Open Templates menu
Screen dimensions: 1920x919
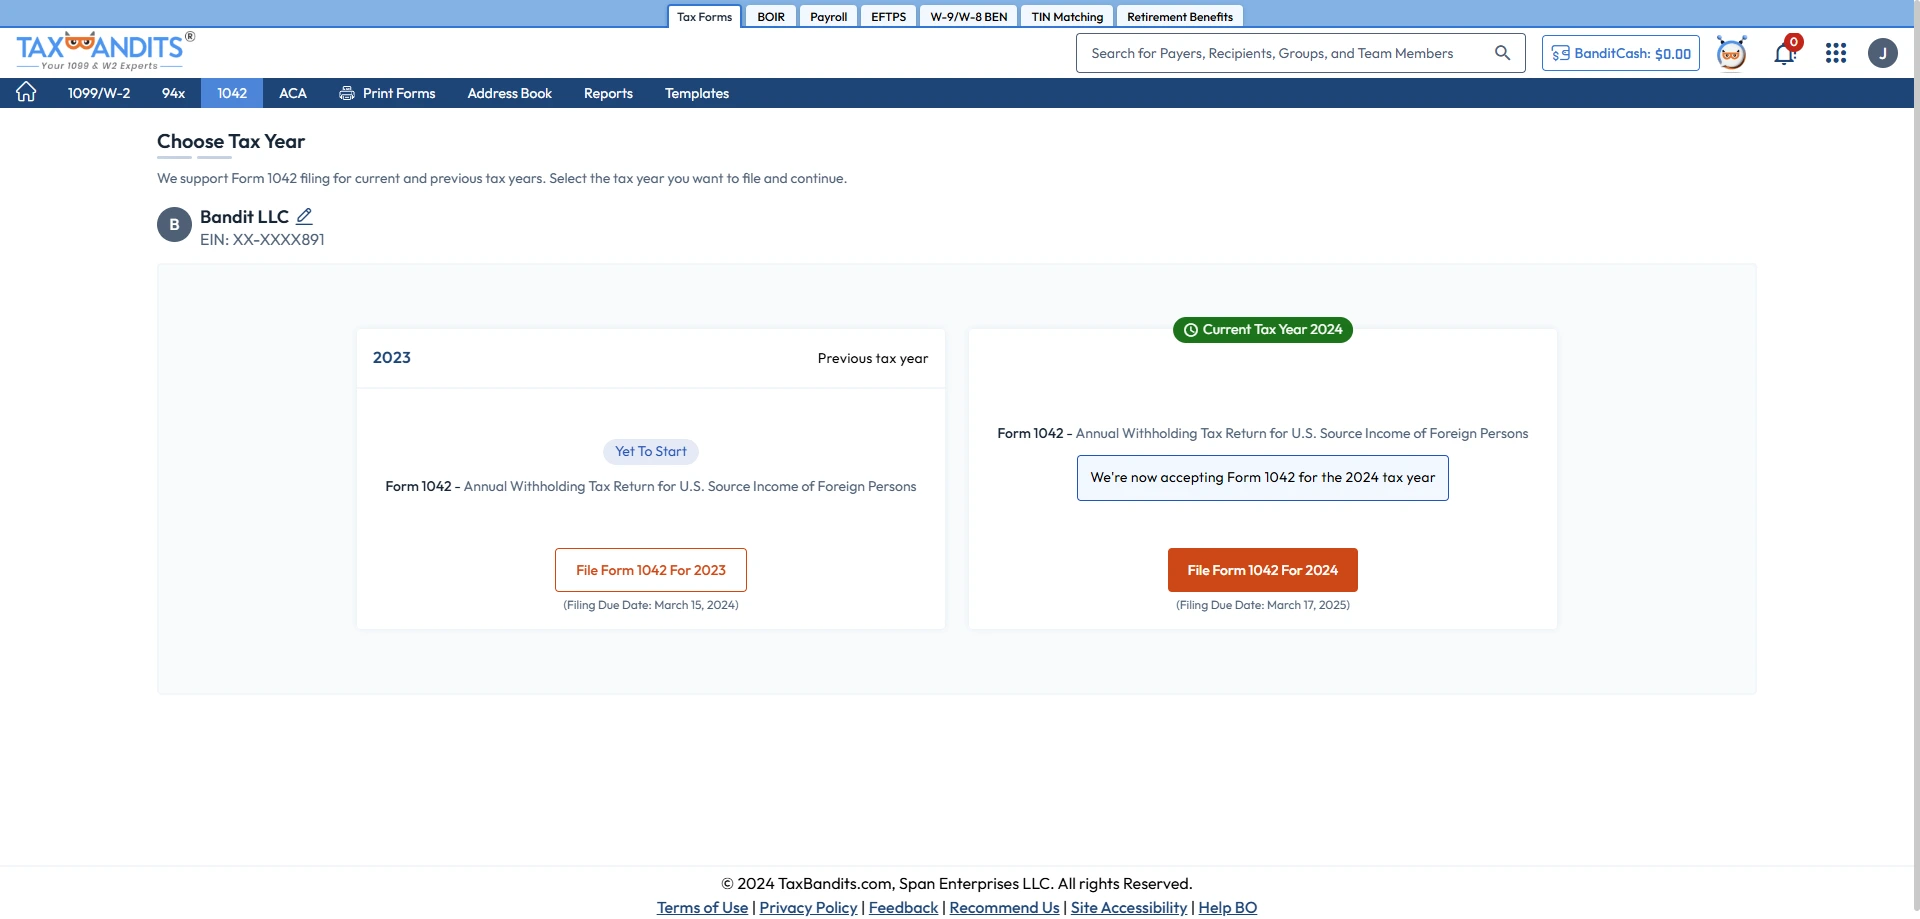[x=697, y=93]
